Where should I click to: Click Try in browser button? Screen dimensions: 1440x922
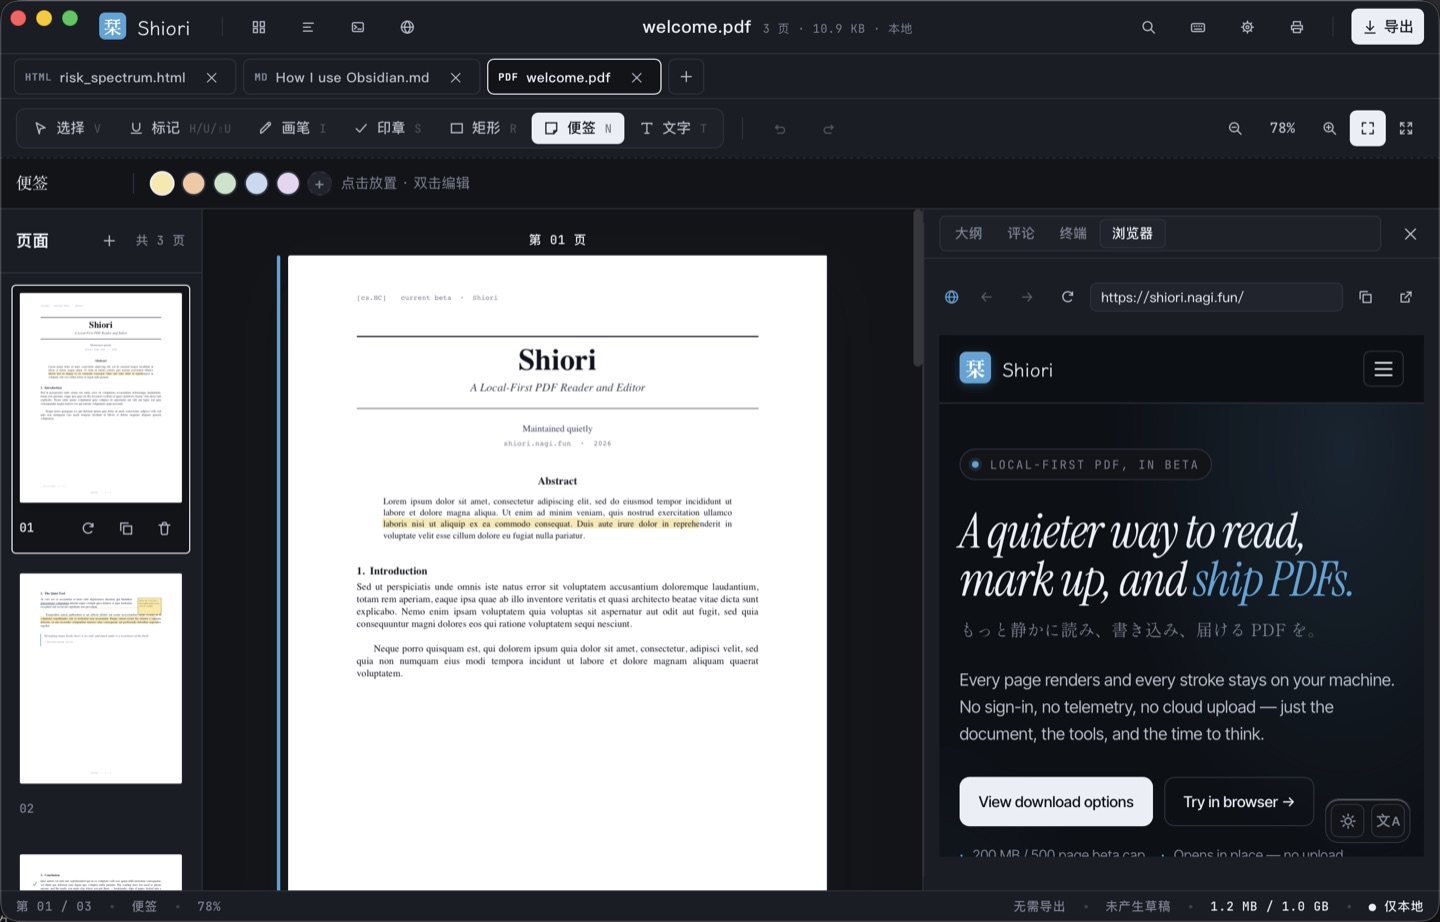pos(1239,802)
